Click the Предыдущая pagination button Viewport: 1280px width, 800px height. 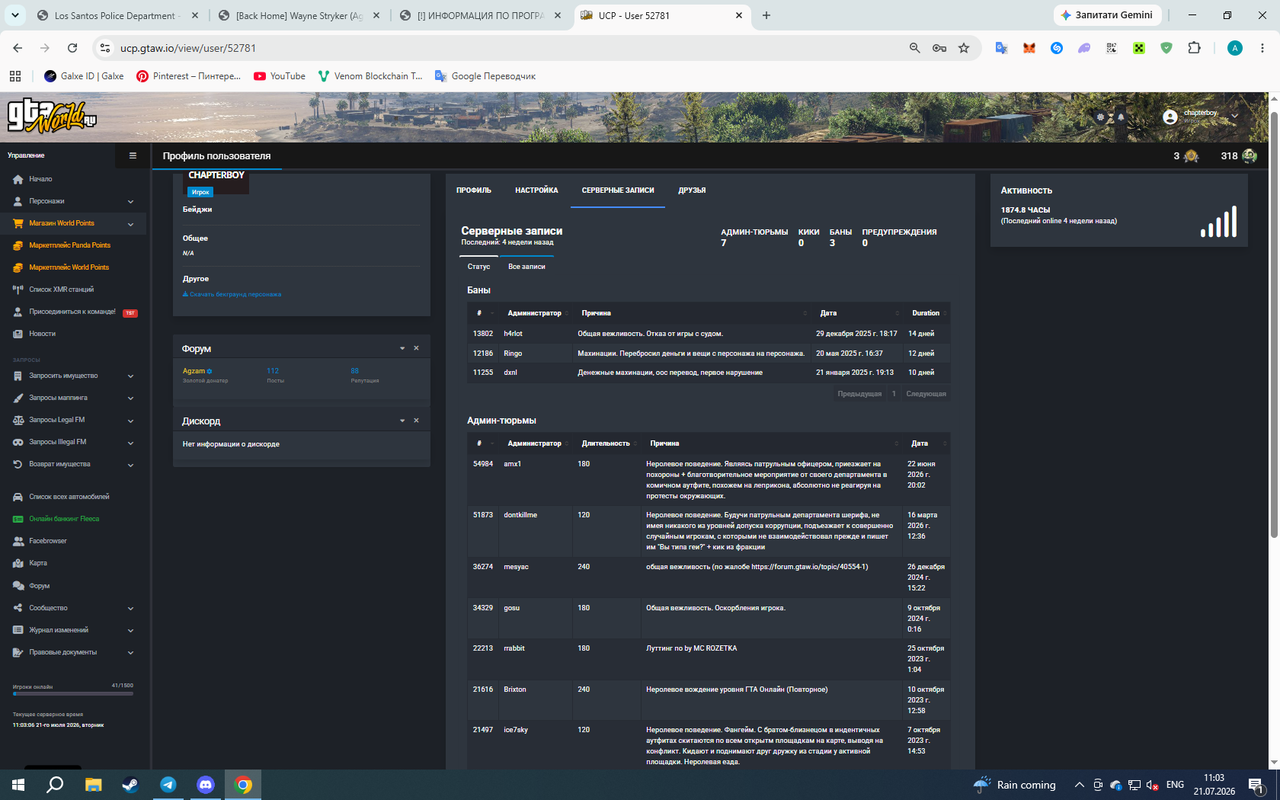click(860, 394)
